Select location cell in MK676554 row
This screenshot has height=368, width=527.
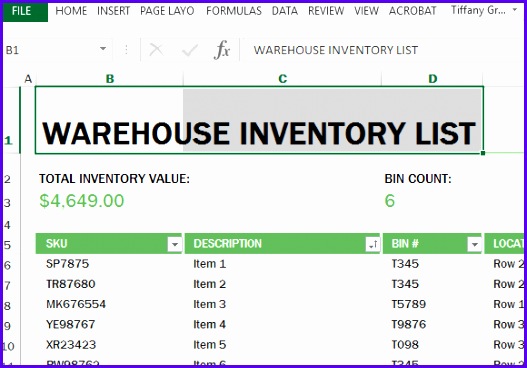508,304
